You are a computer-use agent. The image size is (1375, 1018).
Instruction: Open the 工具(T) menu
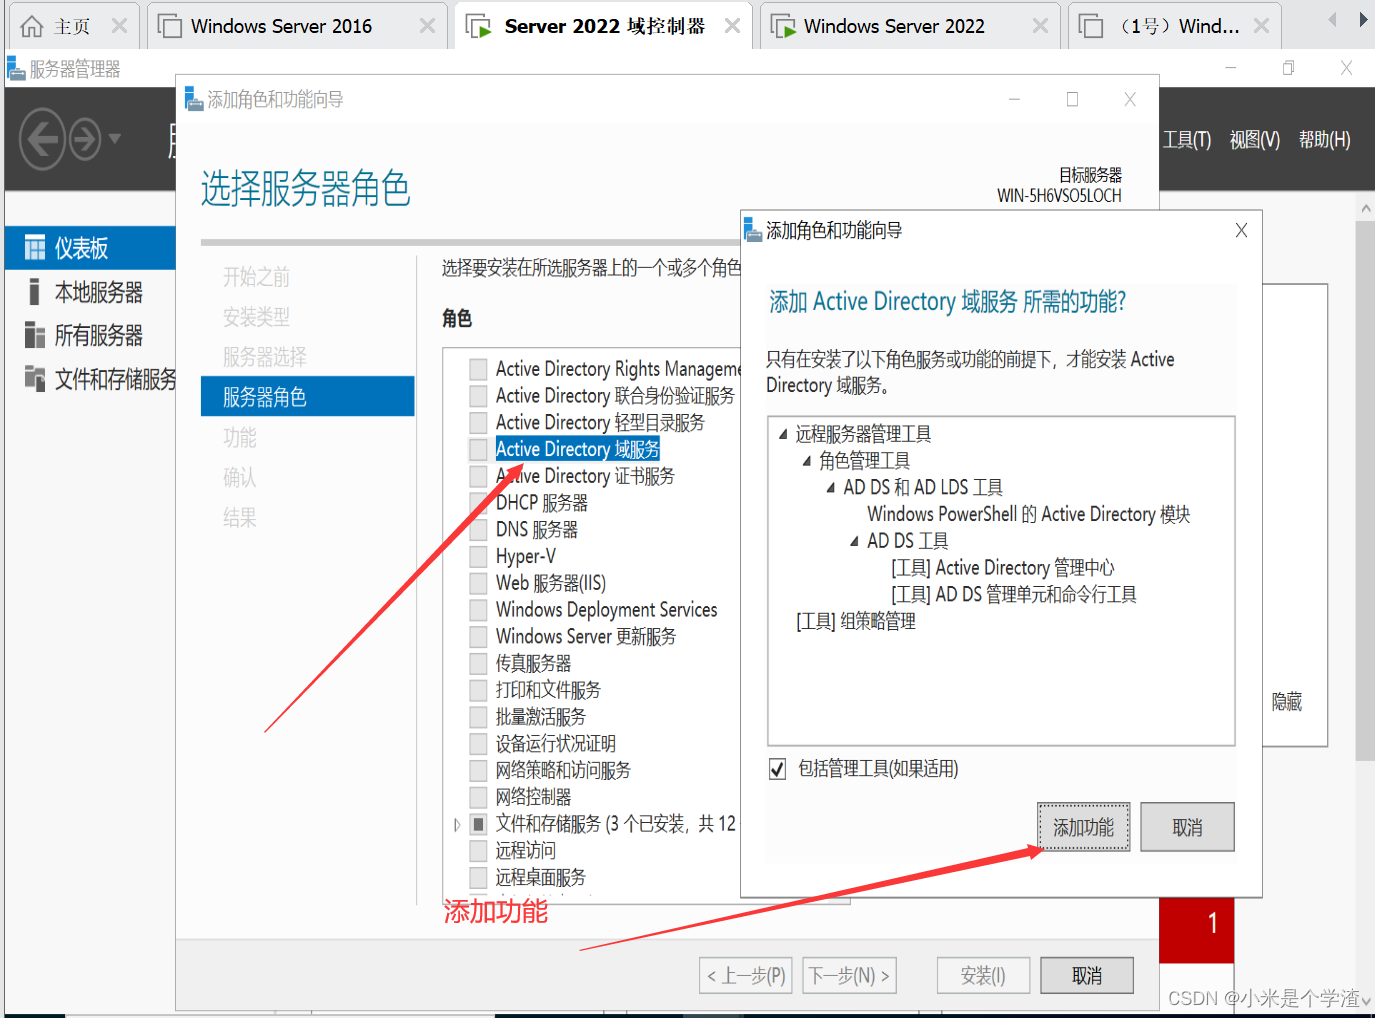(x=1186, y=139)
